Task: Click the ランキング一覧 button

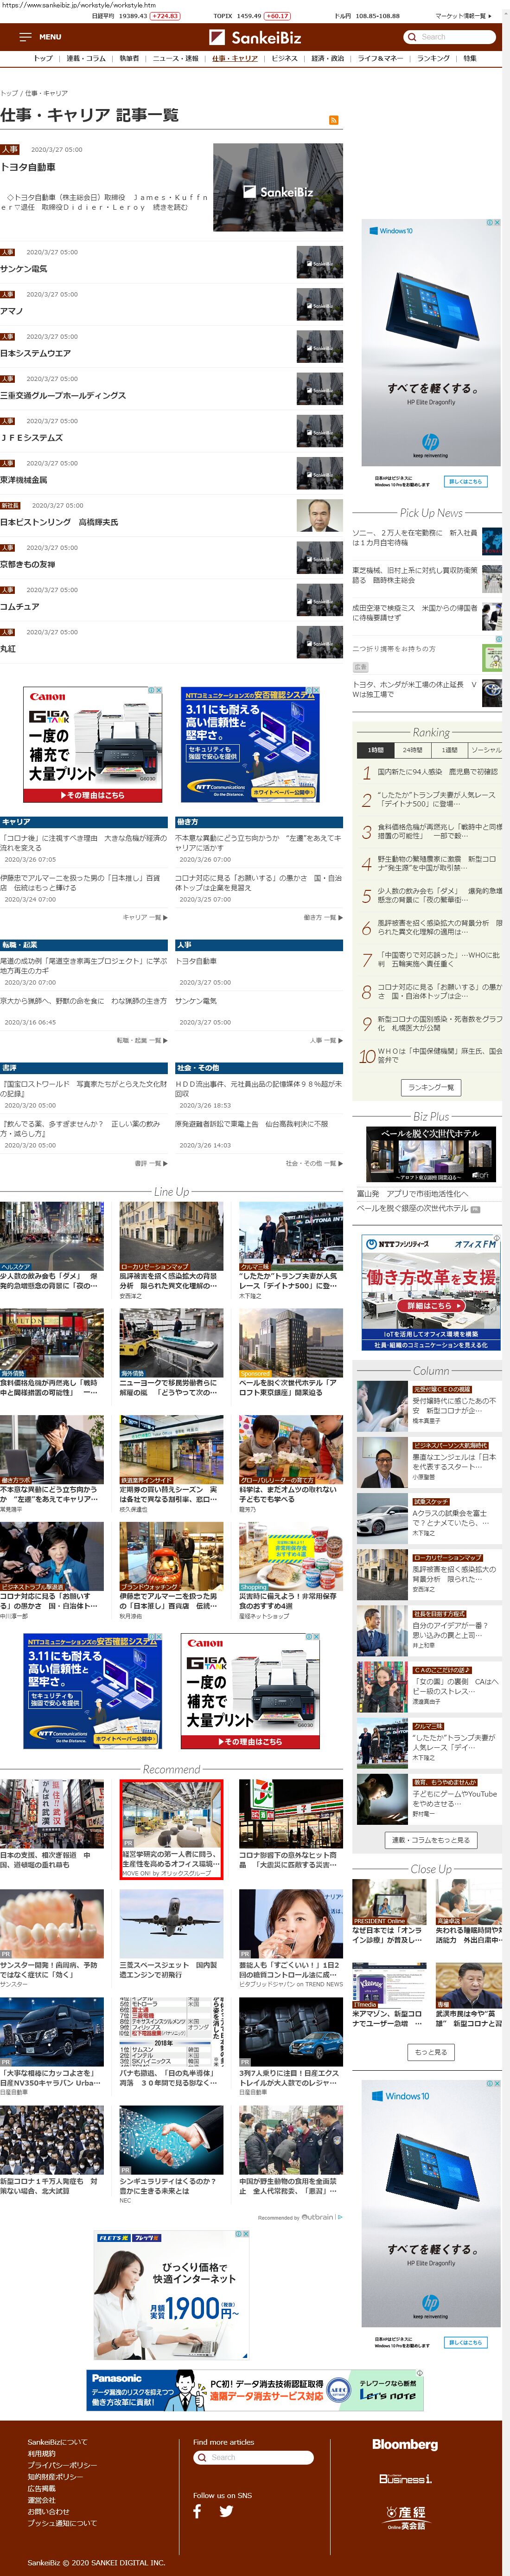Action: (431, 1087)
